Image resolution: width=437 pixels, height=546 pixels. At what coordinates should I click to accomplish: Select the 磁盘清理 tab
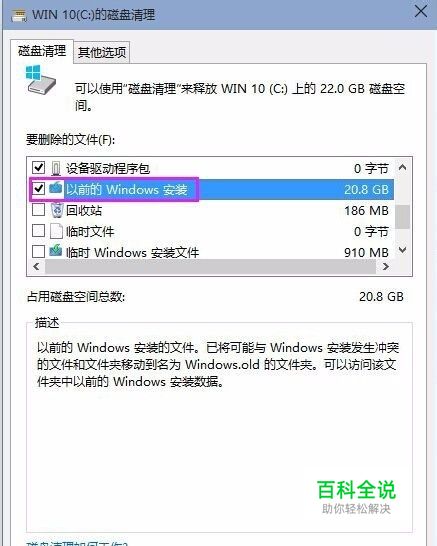42,51
